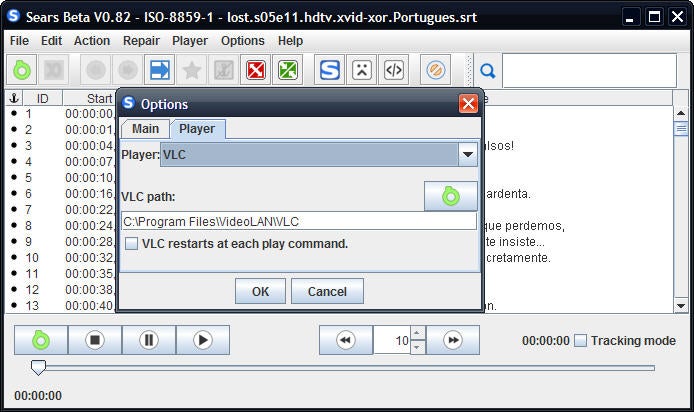The image size is (694, 412).
Task: Skip forward using fast-forward button
Action: pos(453,340)
